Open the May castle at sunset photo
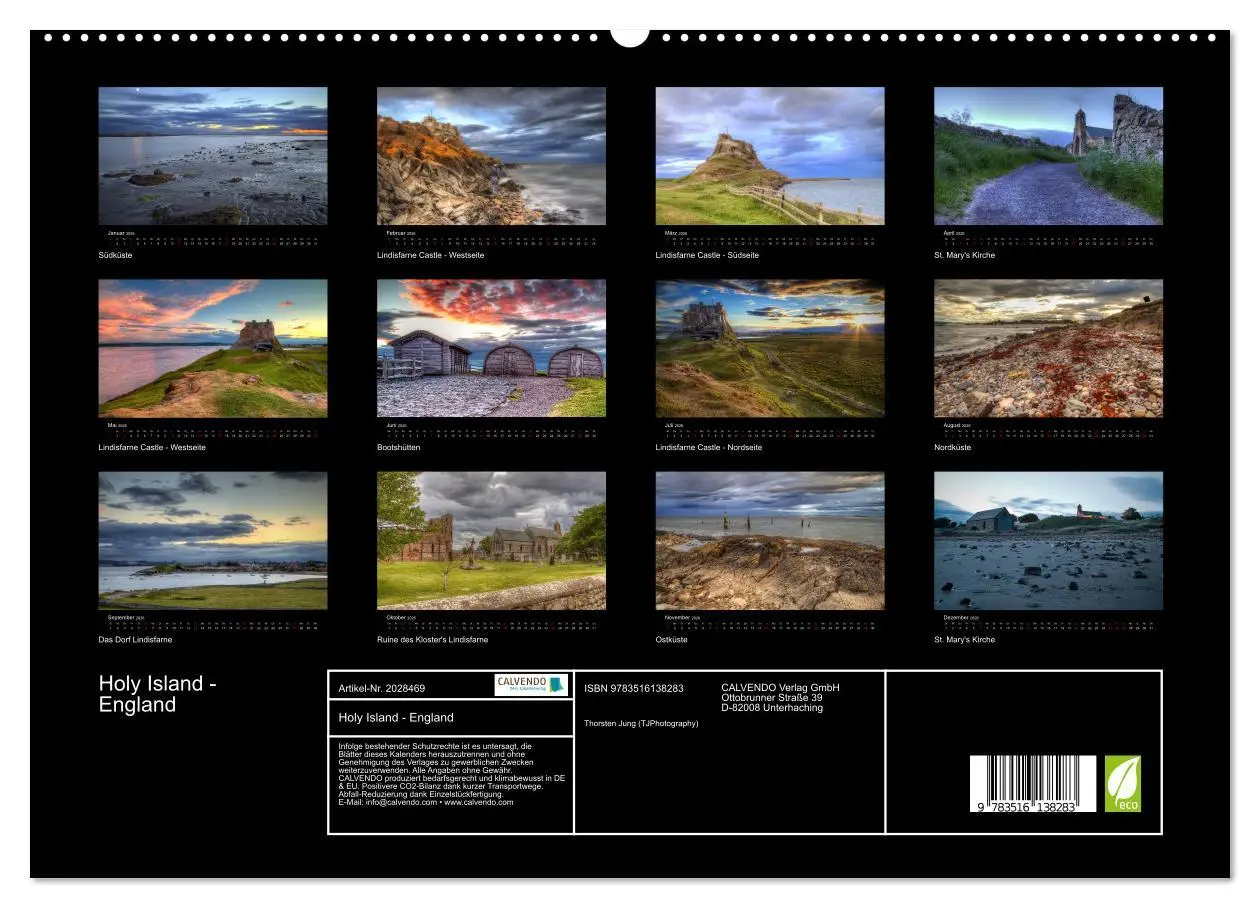This screenshot has height=908, width=1260. click(x=213, y=348)
